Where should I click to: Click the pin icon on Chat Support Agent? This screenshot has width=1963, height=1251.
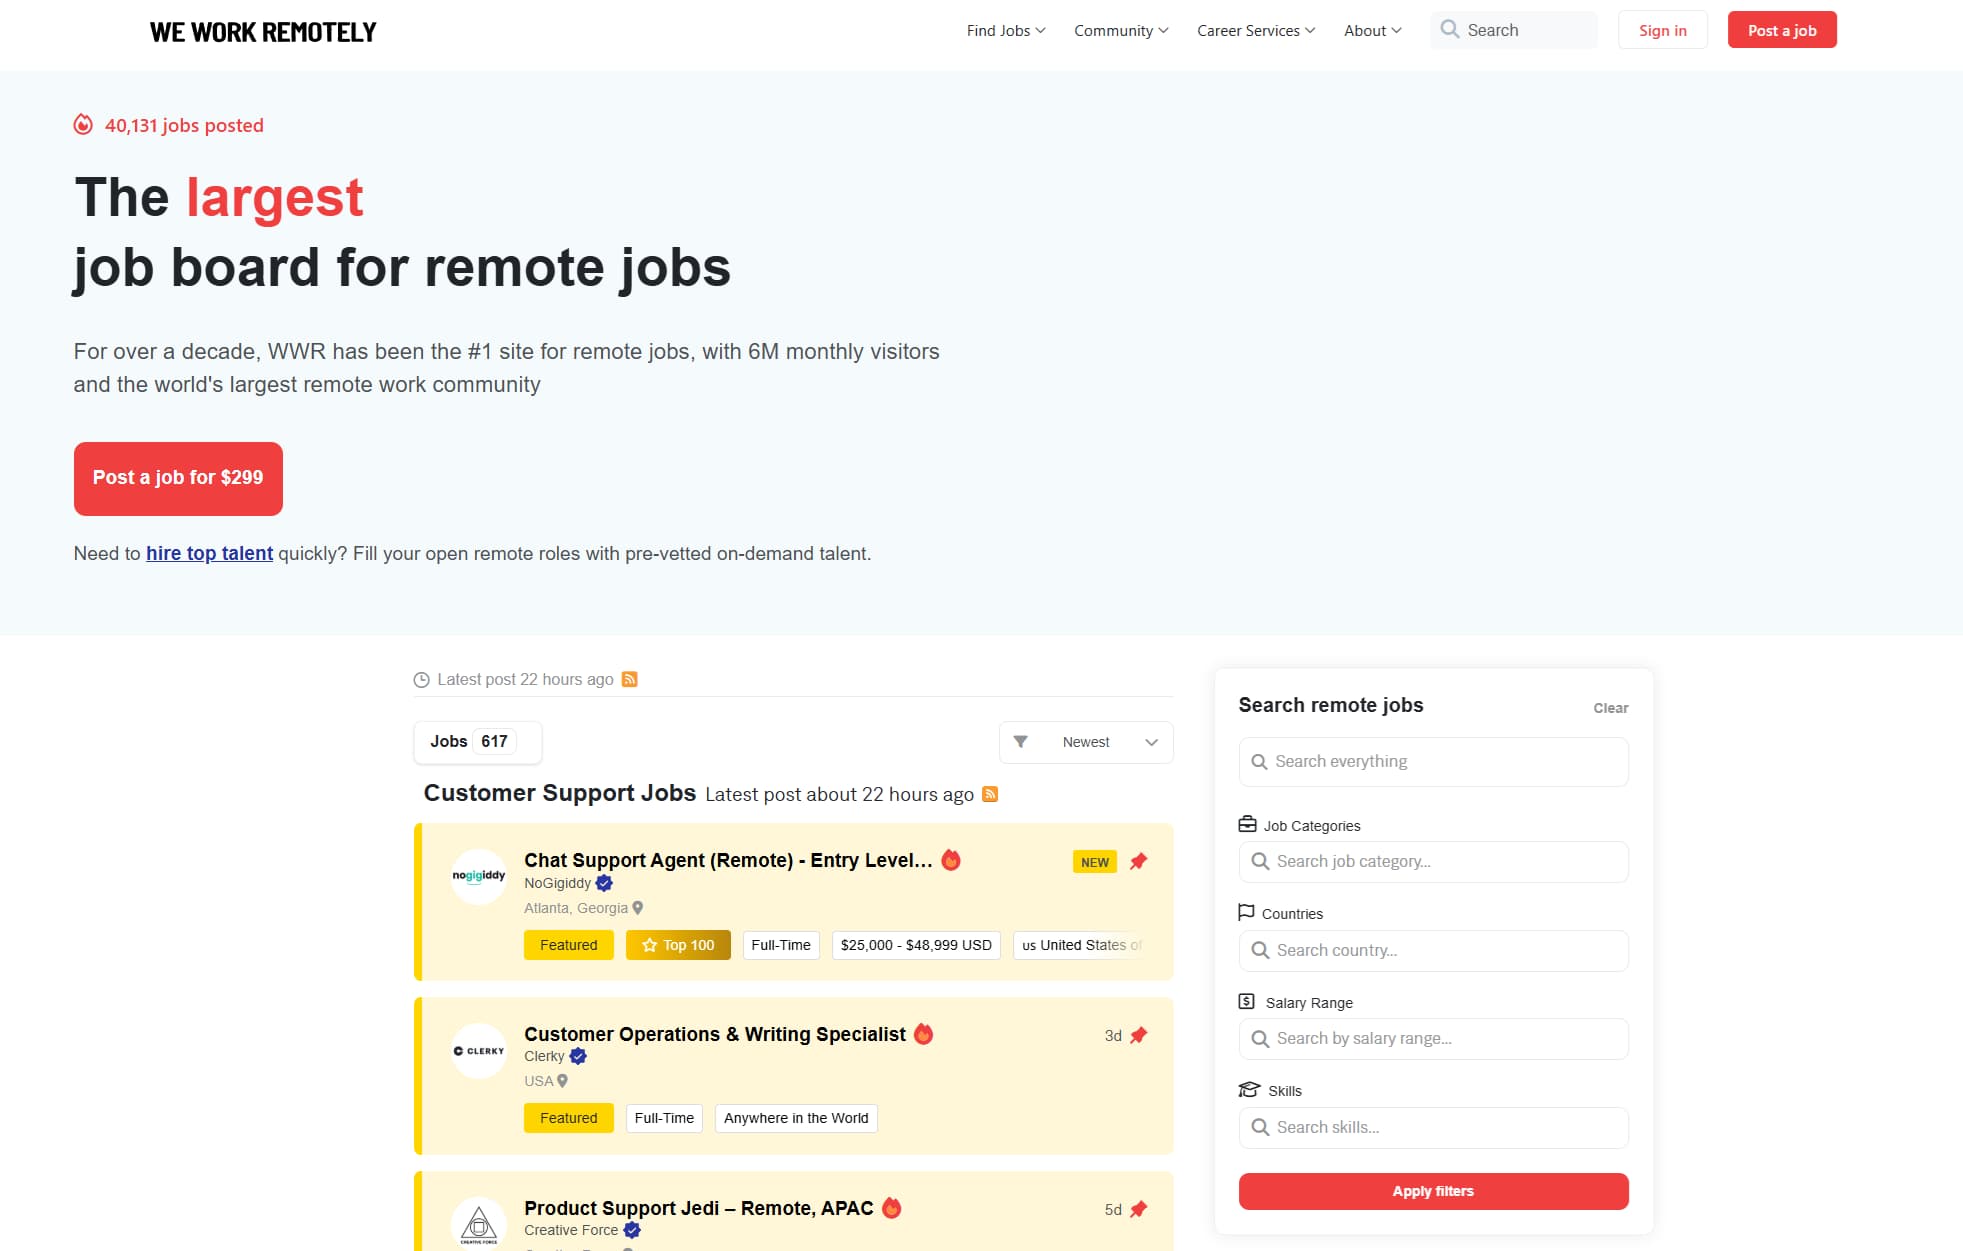pos(1138,861)
